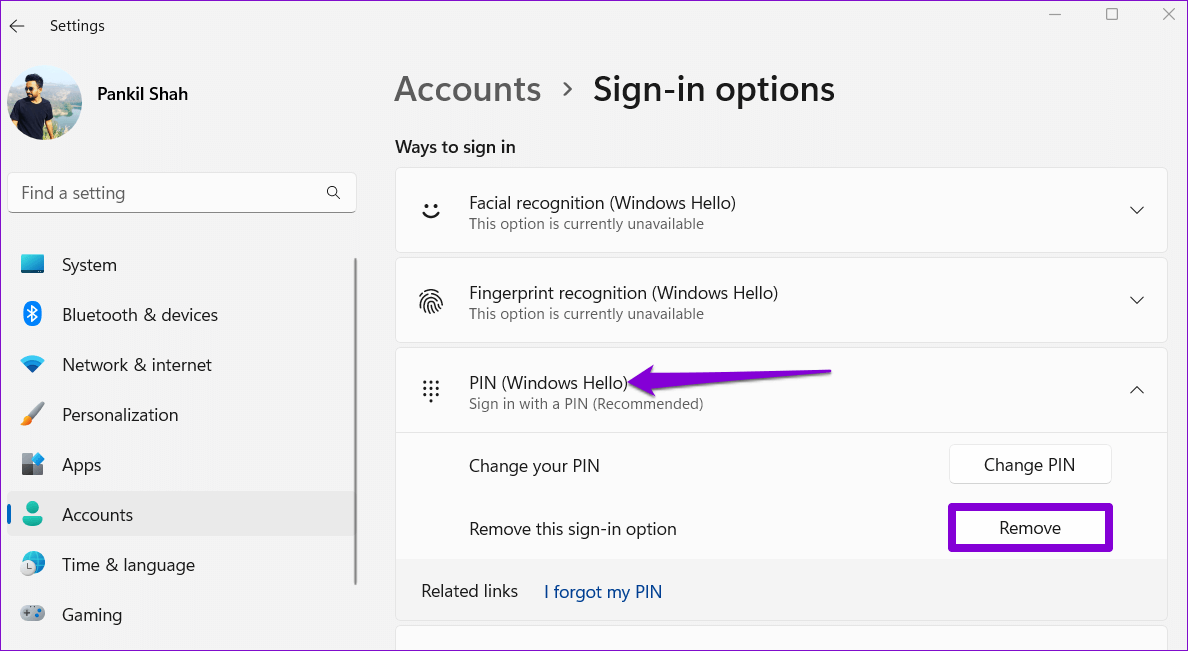Click the Facial recognition (Windows Hello) label
Screen dimensions: 1188x651
point(602,203)
